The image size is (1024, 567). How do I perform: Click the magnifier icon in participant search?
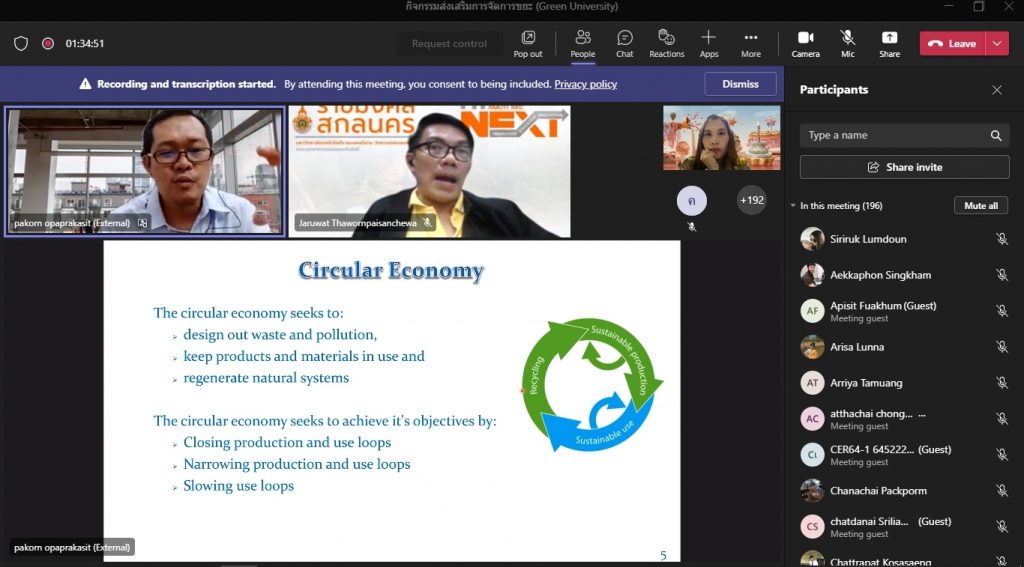[x=996, y=136]
